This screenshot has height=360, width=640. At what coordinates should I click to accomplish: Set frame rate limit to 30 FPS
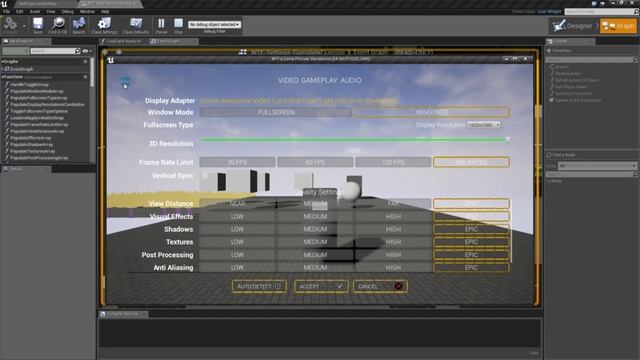[x=237, y=162]
